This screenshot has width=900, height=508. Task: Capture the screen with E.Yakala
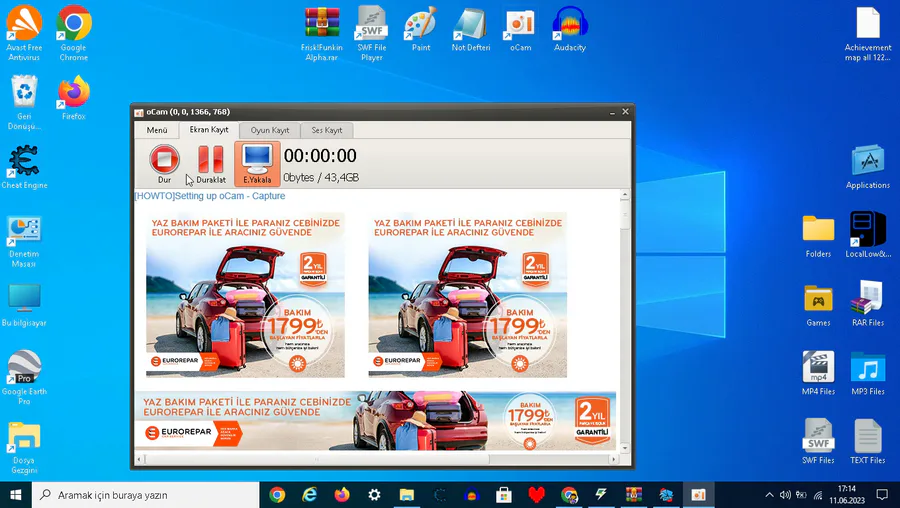257,164
